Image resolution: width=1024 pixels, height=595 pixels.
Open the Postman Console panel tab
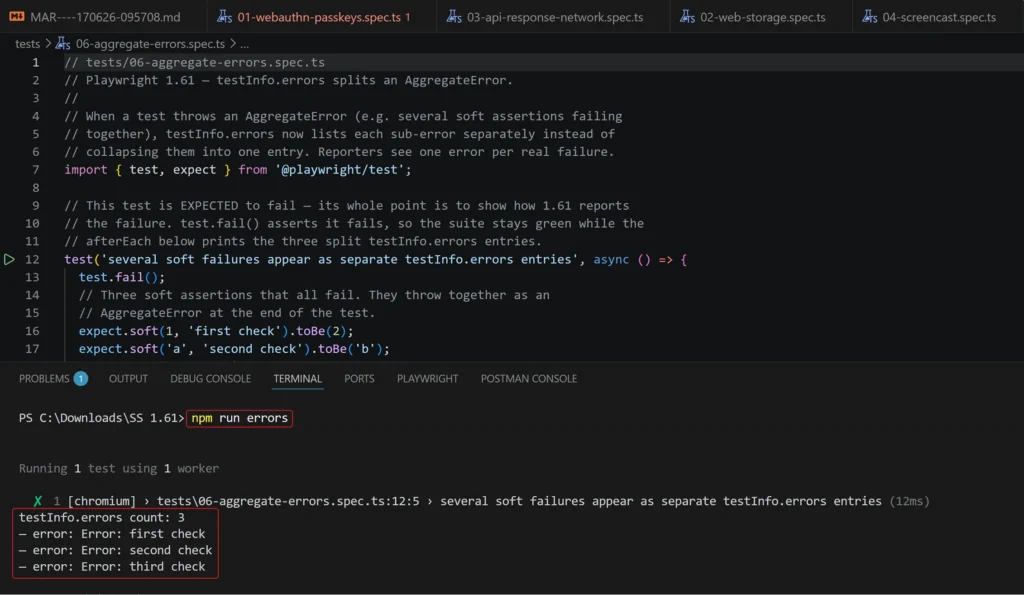[x=529, y=379]
